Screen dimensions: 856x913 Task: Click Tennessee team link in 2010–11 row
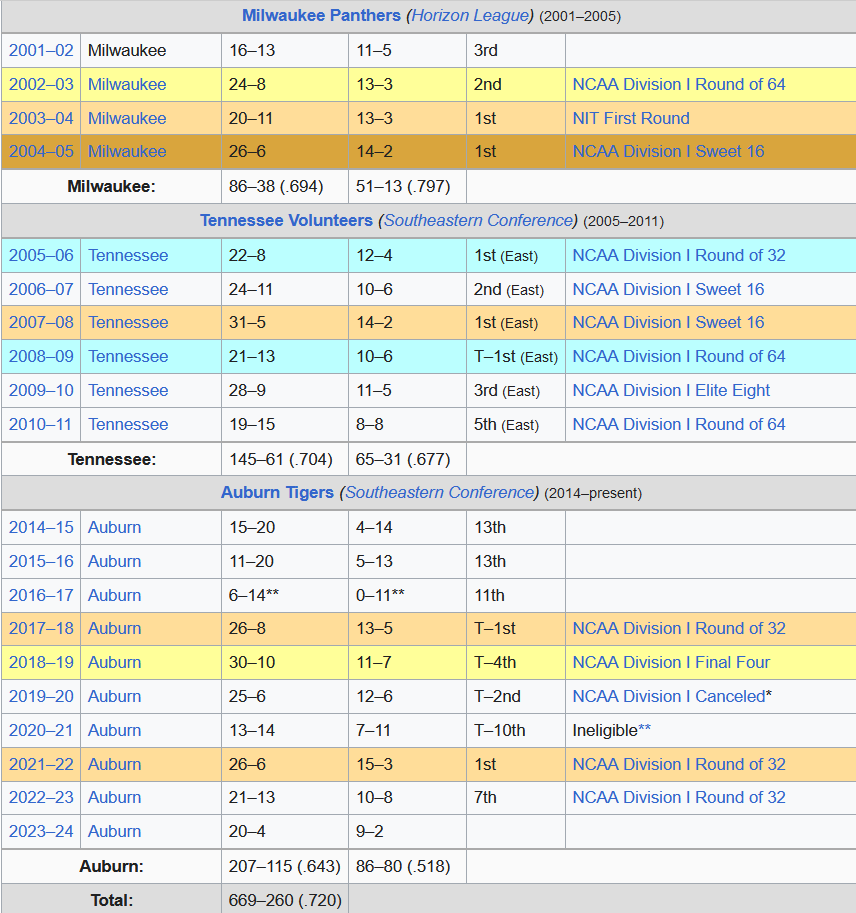click(x=128, y=424)
